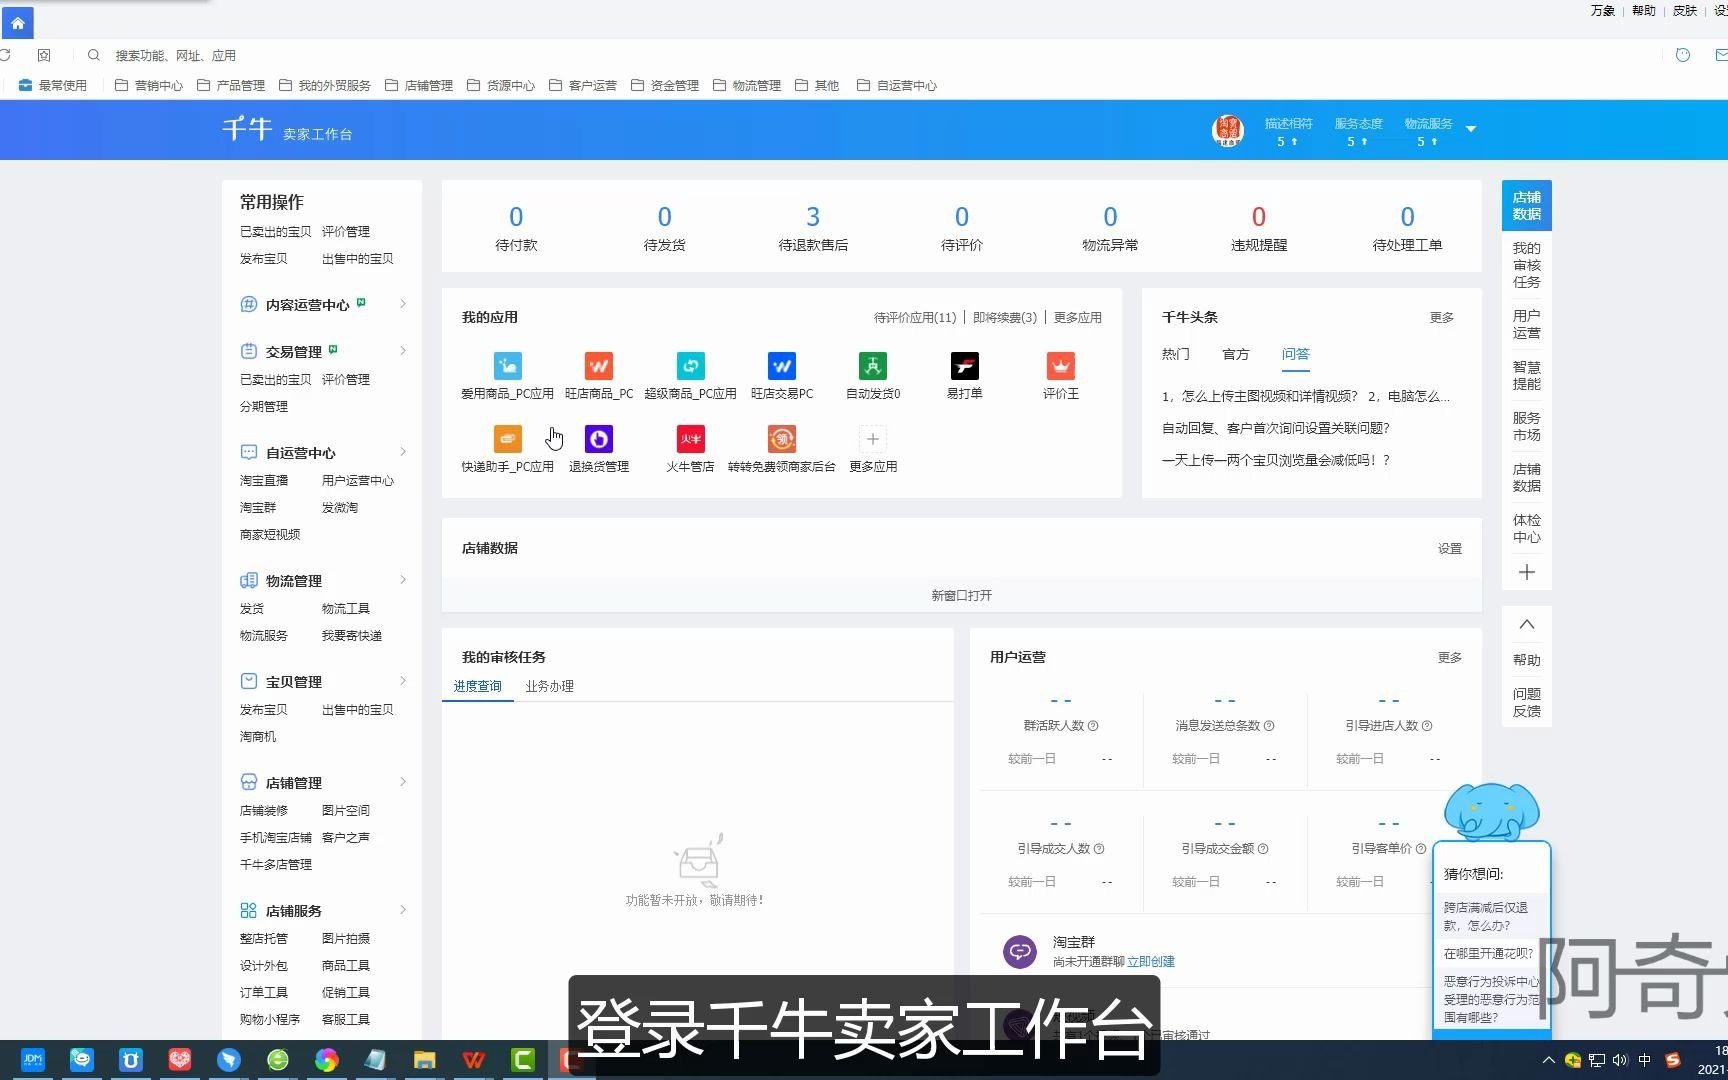Click the plus icon for 更多应用

click(873, 439)
